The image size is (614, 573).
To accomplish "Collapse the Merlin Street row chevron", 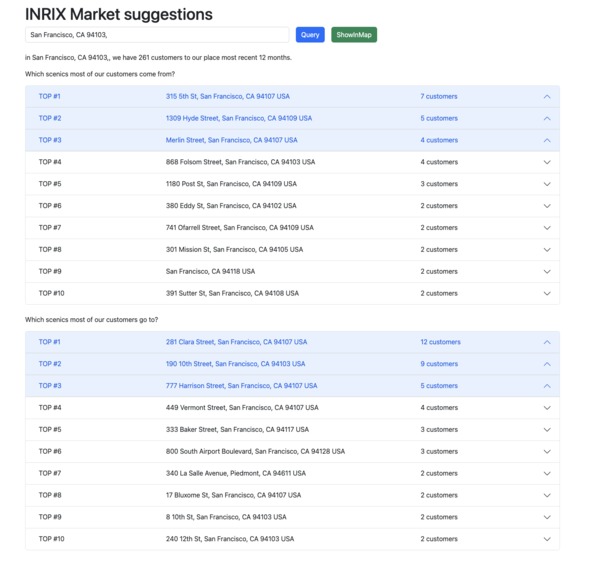I will pyautogui.click(x=547, y=141).
